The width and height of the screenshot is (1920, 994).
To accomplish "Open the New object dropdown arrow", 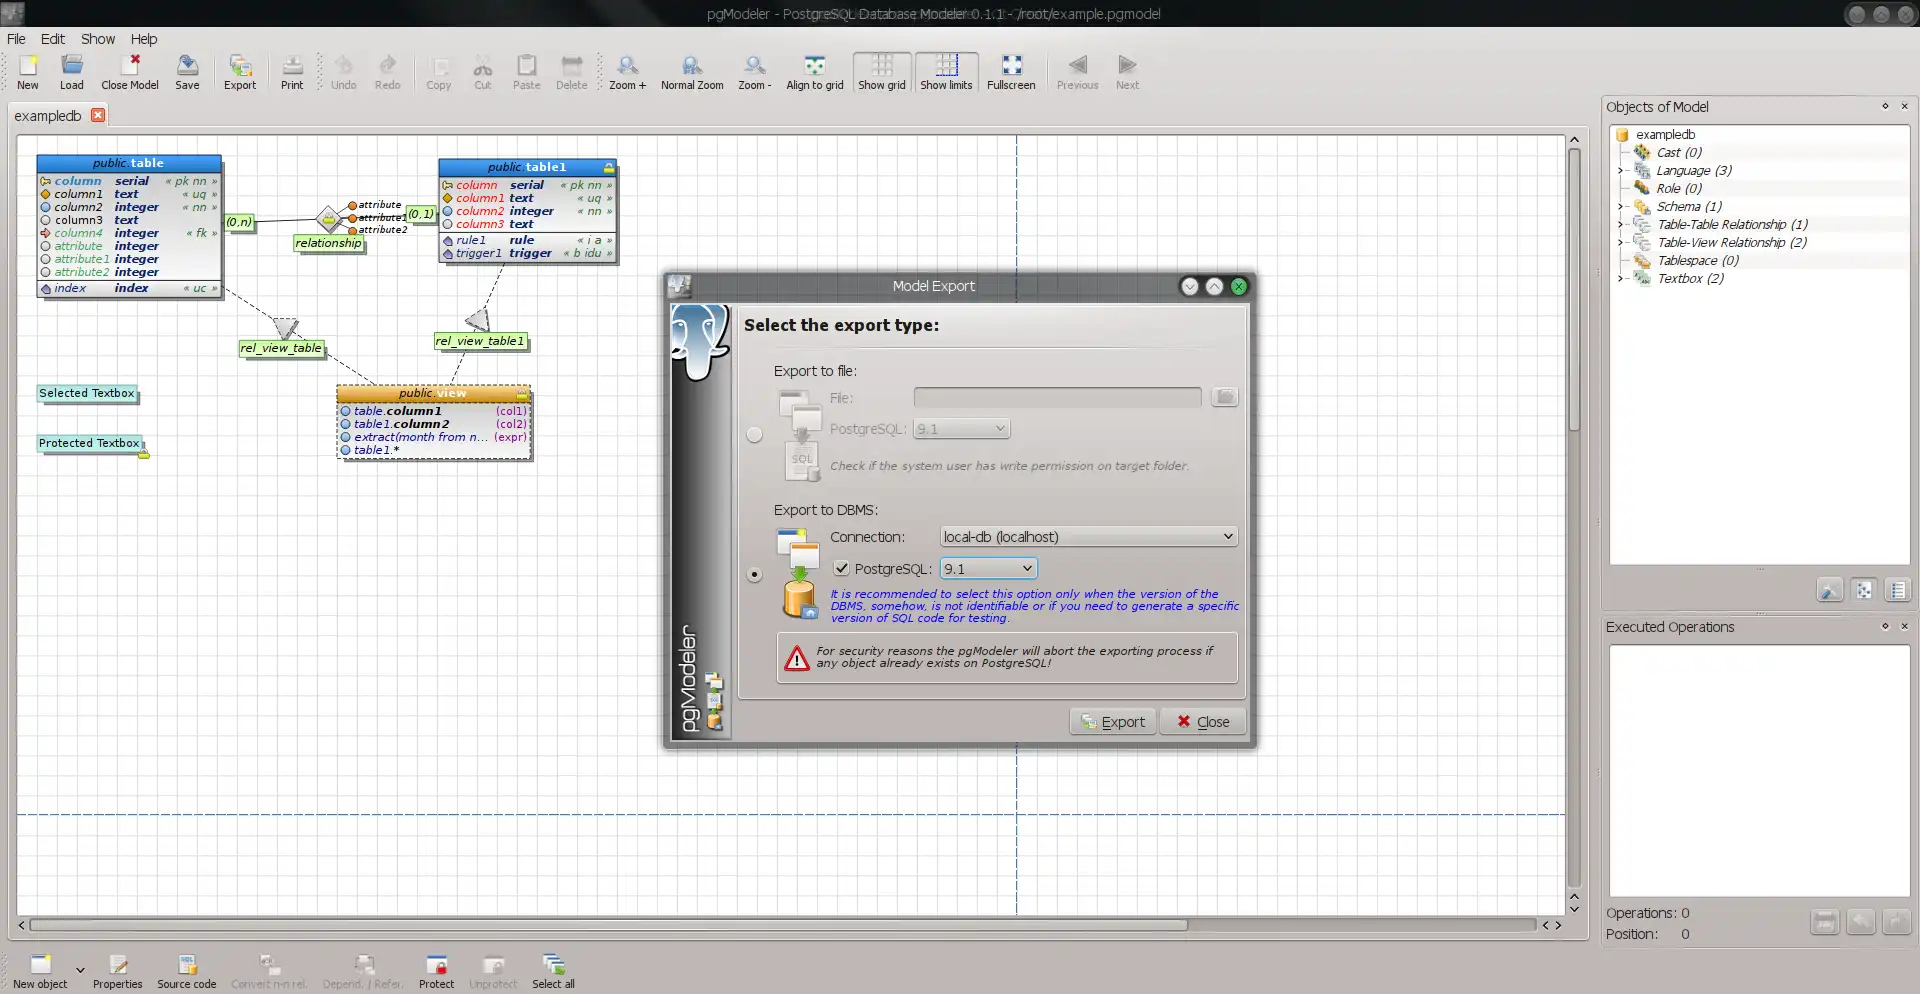I will (80, 970).
